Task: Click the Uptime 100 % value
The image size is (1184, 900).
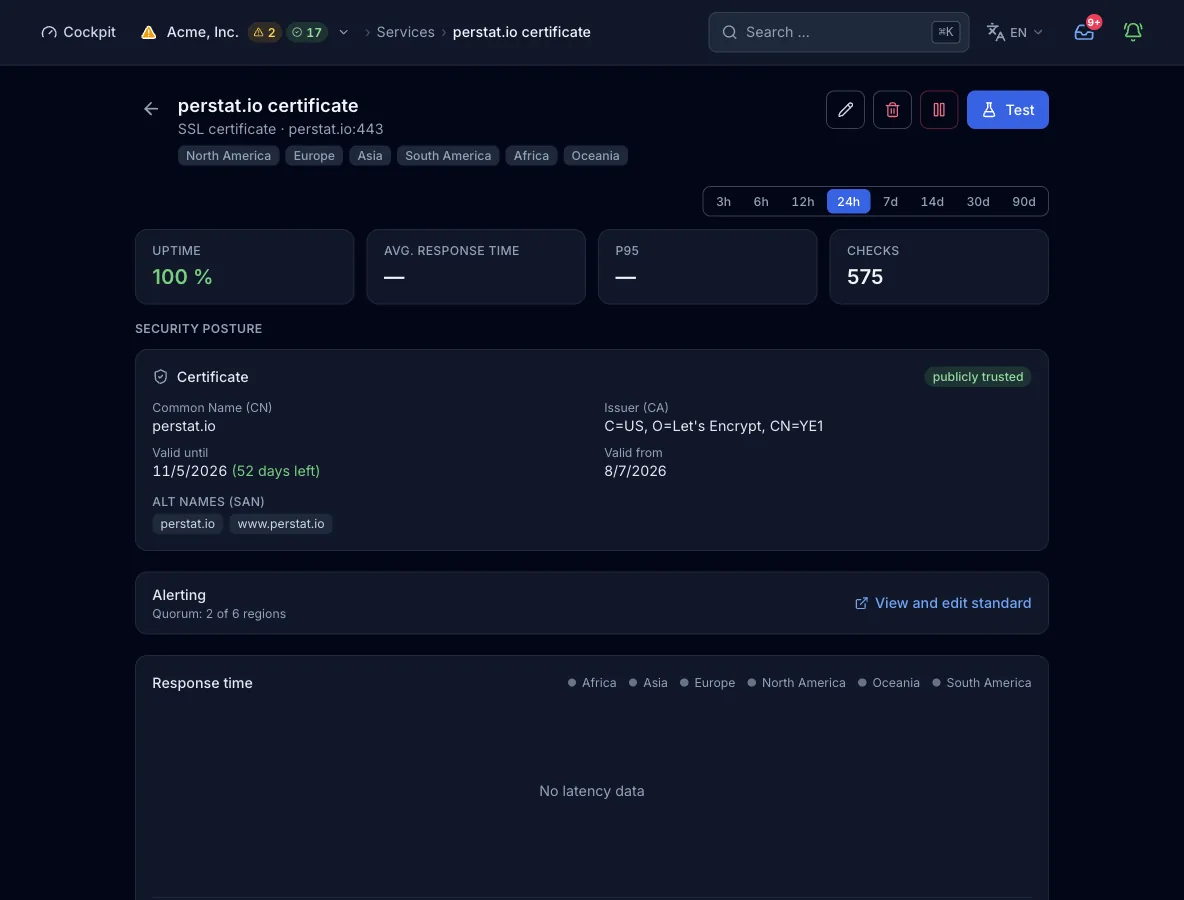Action: click(182, 277)
